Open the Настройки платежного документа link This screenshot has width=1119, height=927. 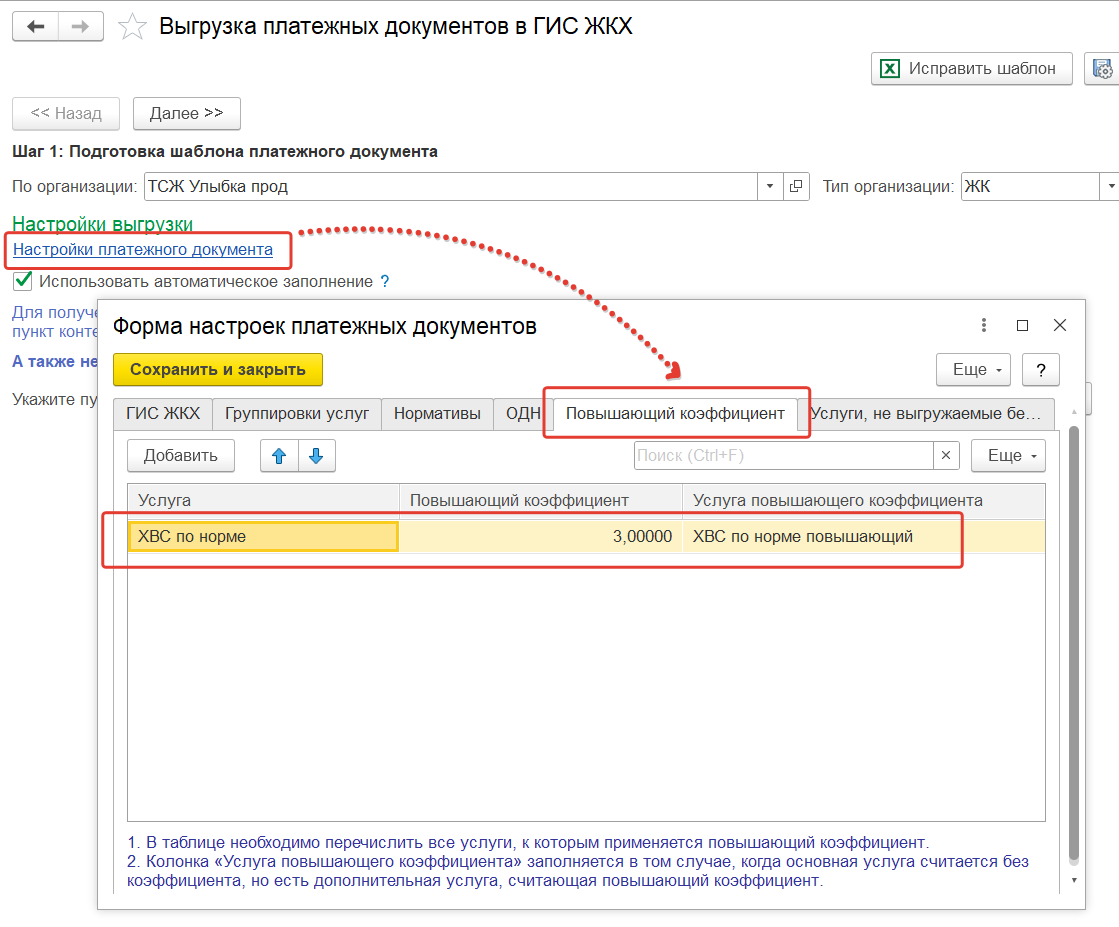[x=143, y=249]
